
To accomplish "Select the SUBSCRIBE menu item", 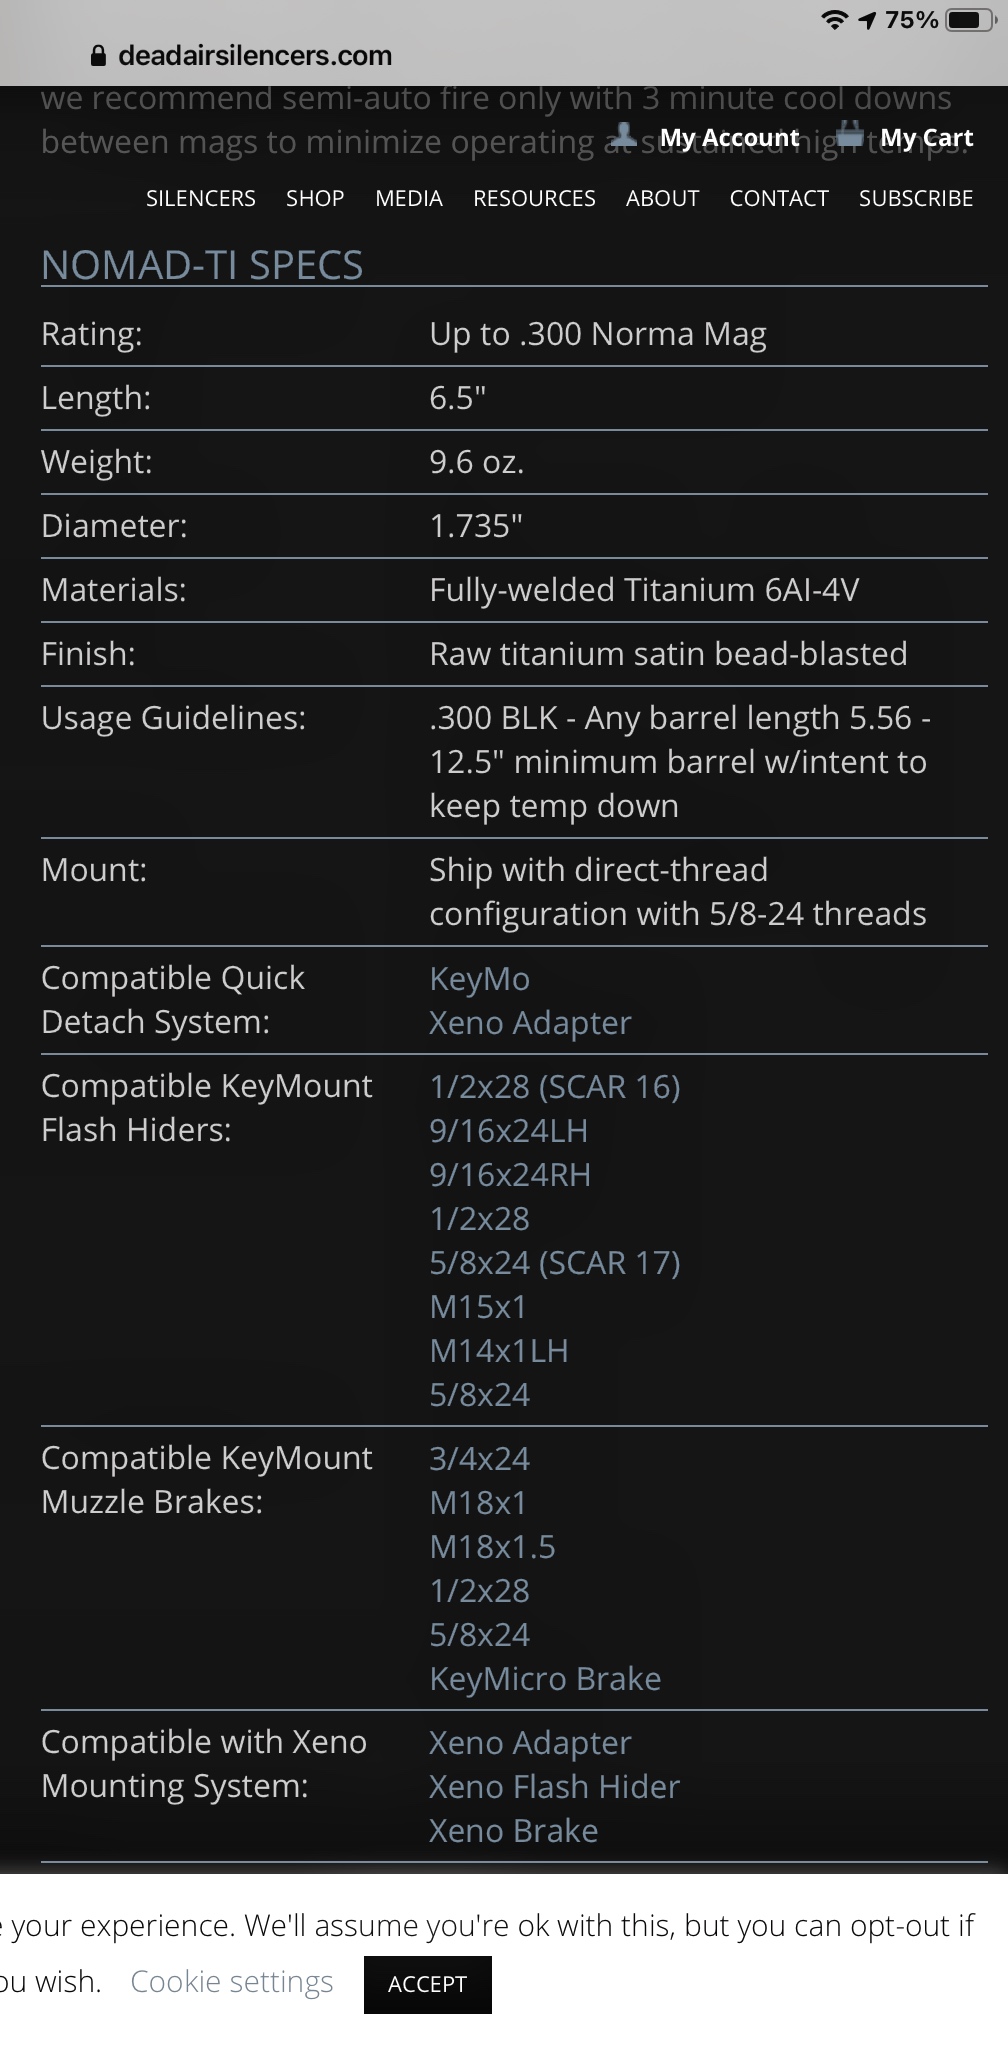I will coord(916,198).
